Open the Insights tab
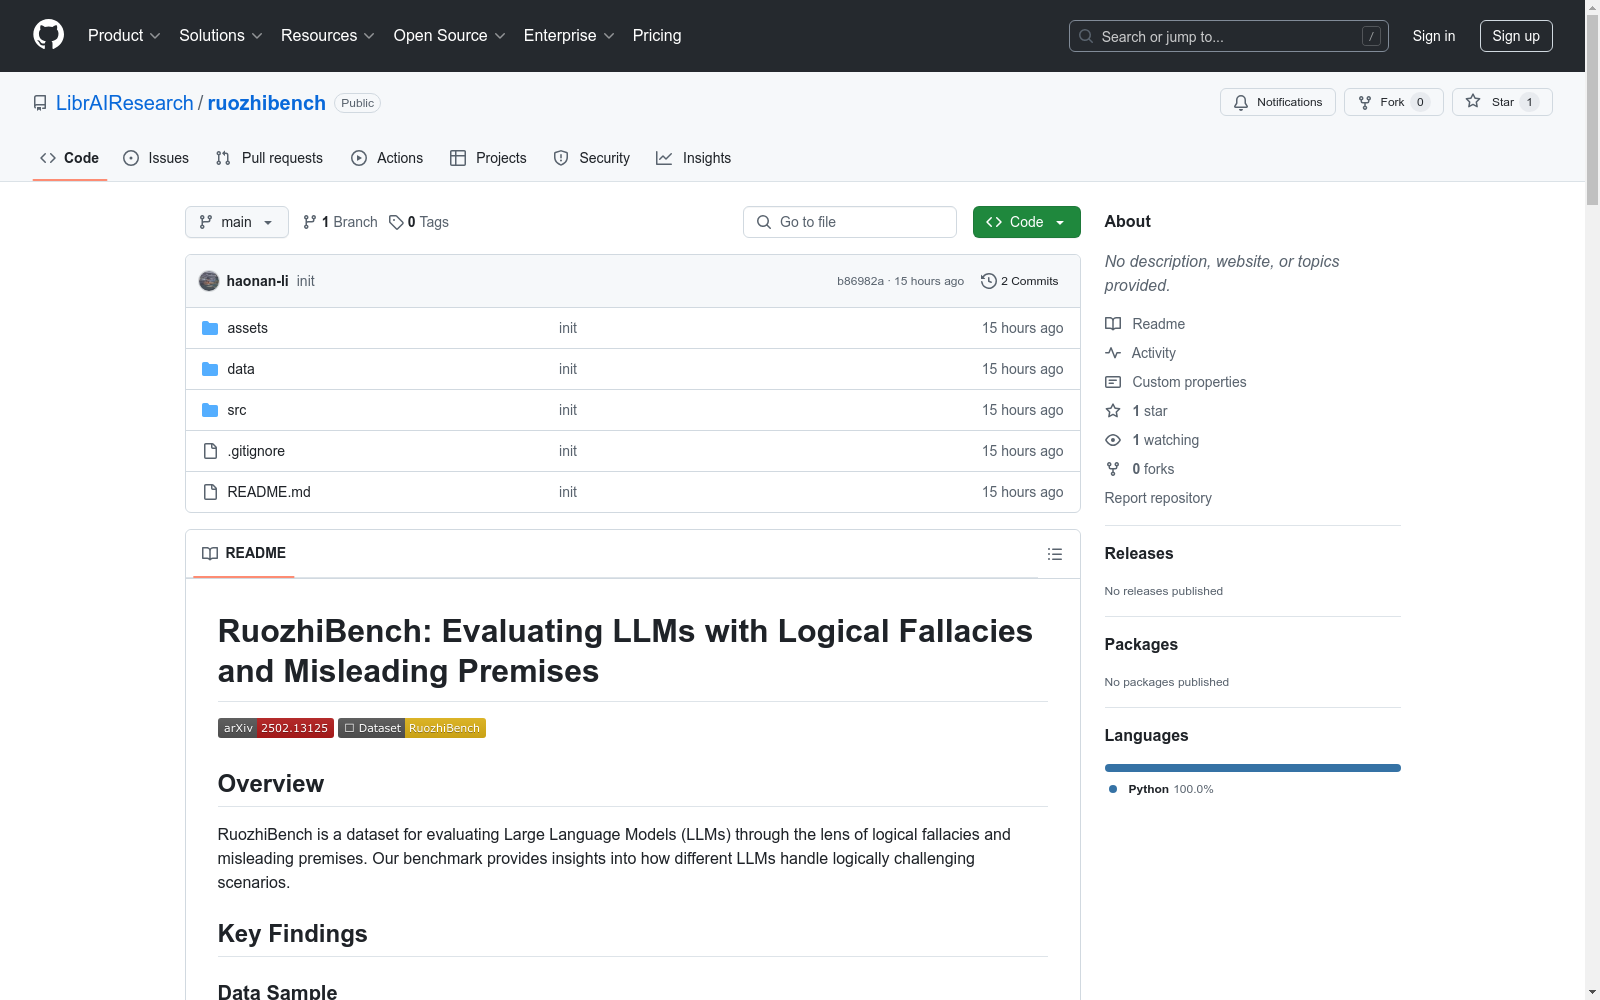The width and height of the screenshot is (1600, 1000). (x=693, y=158)
